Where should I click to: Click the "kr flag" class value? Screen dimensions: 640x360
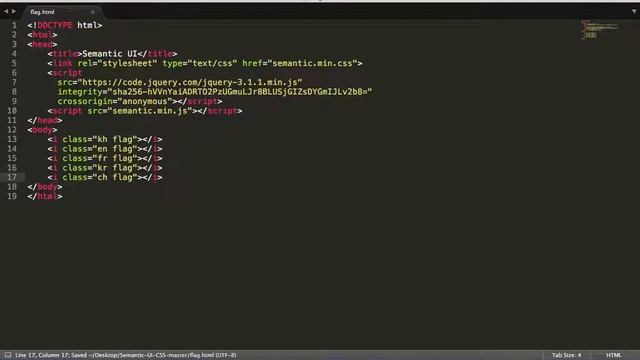coord(115,168)
